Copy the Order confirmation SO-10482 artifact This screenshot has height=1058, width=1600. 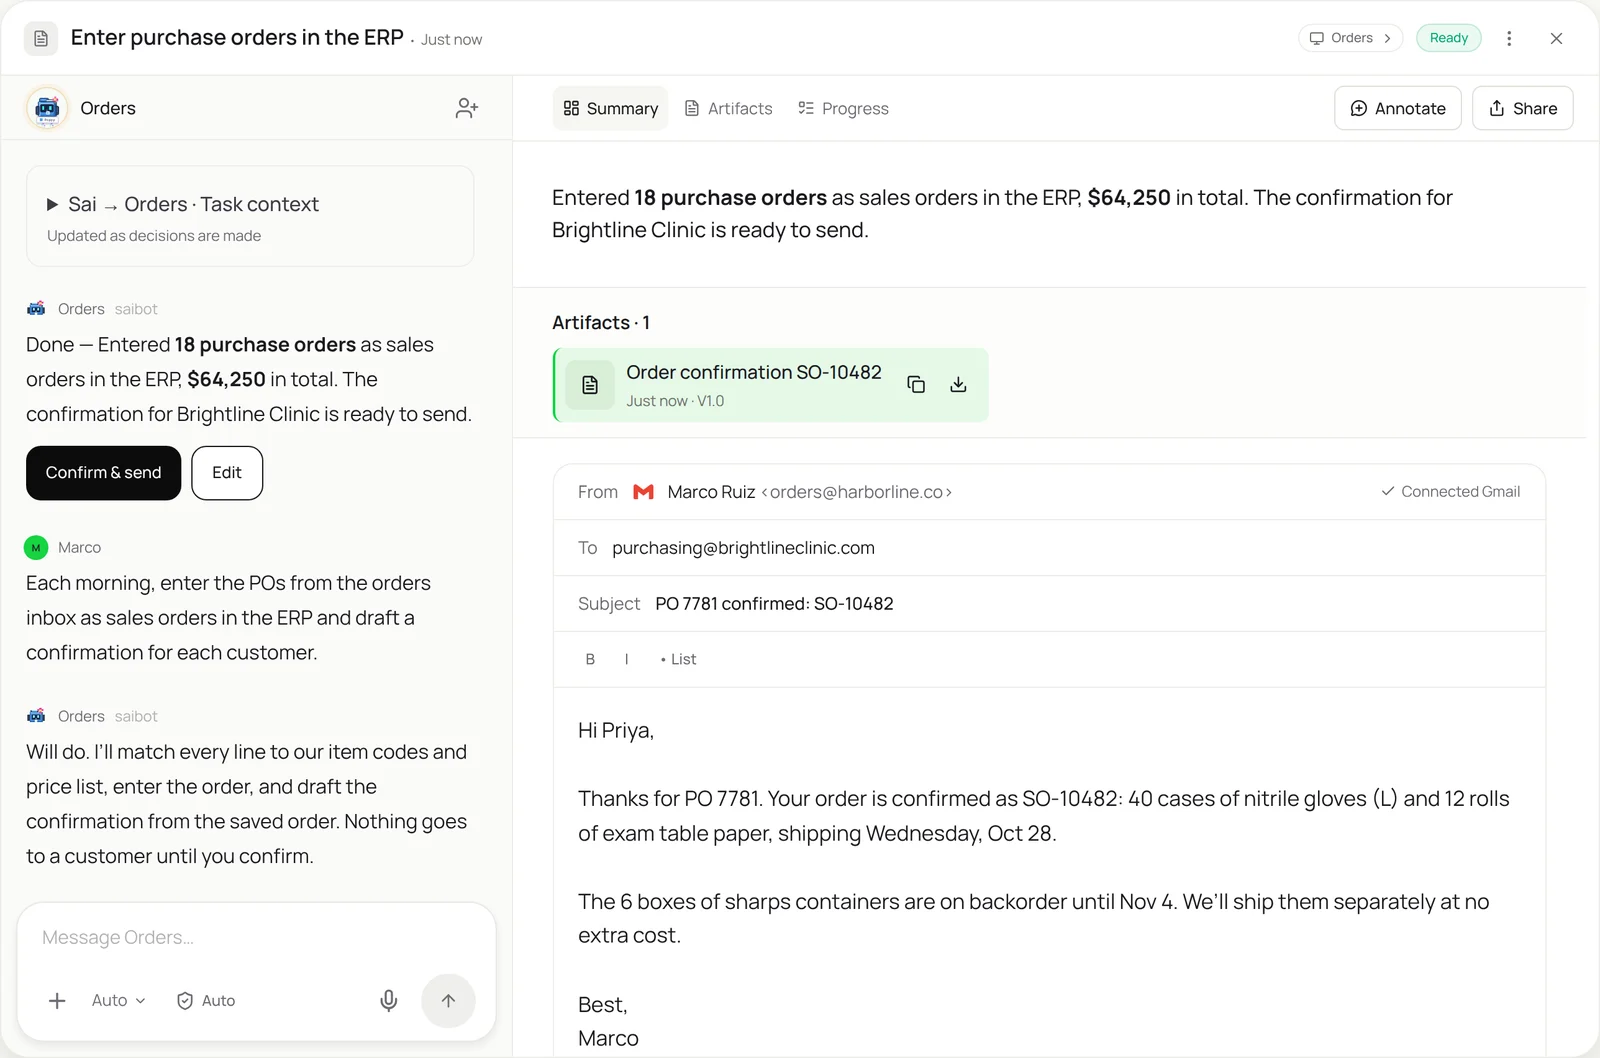coord(915,384)
